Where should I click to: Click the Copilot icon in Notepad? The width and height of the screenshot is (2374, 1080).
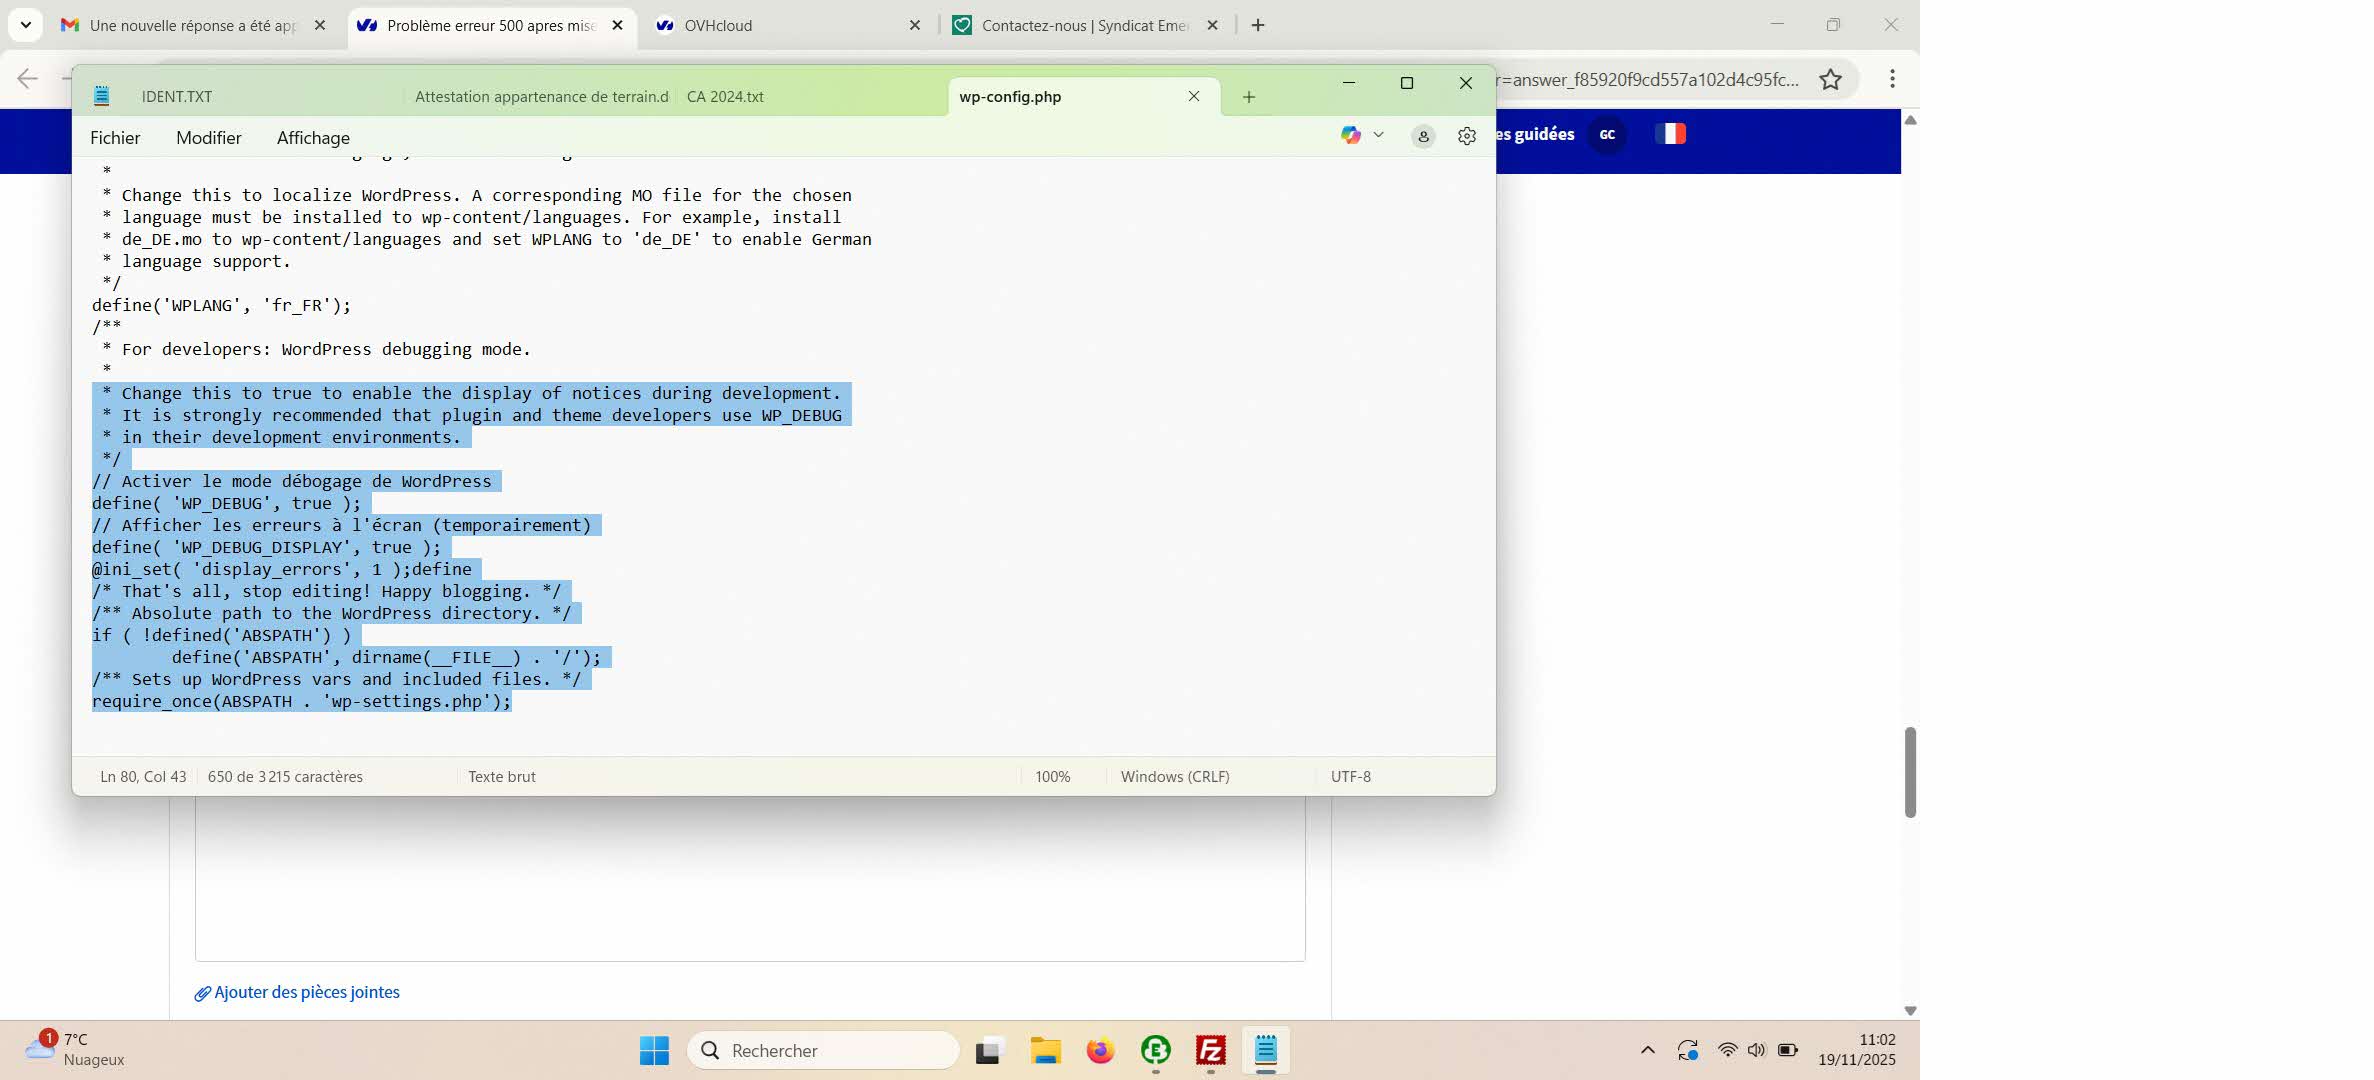pos(1350,135)
